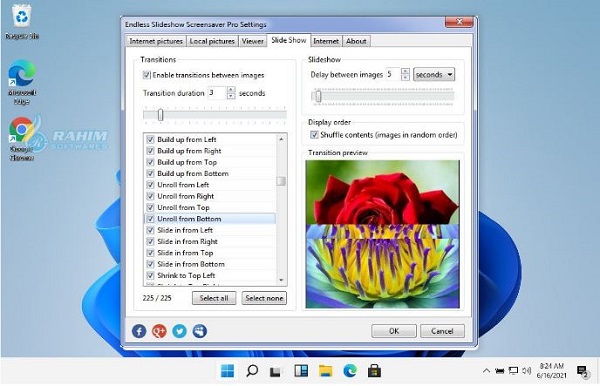Open the About tab
The height and width of the screenshot is (386, 600).
click(x=356, y=41)
